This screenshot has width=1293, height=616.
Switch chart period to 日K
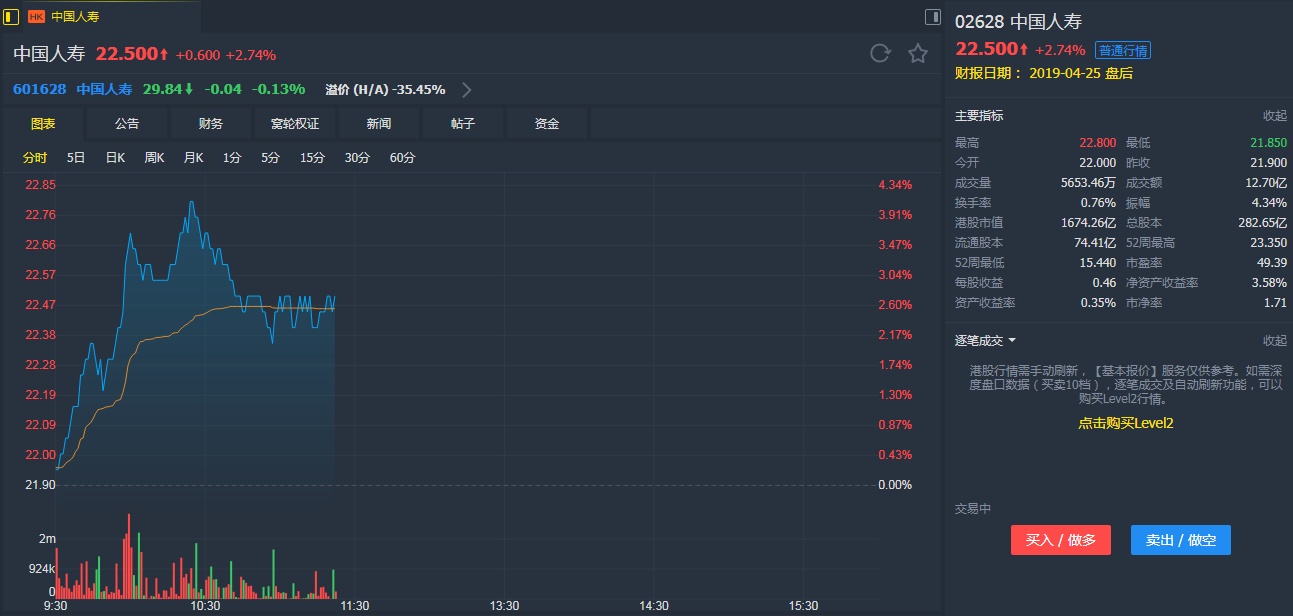115,158
